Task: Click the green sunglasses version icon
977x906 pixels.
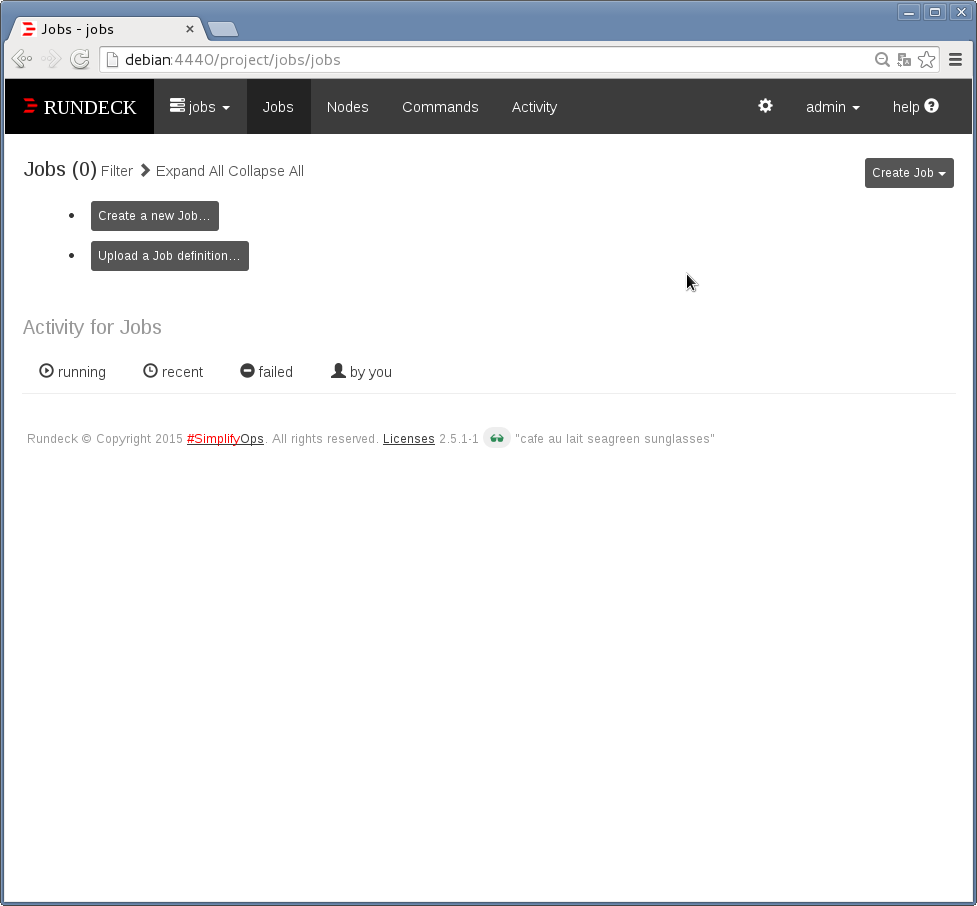Action: (497, 438)
